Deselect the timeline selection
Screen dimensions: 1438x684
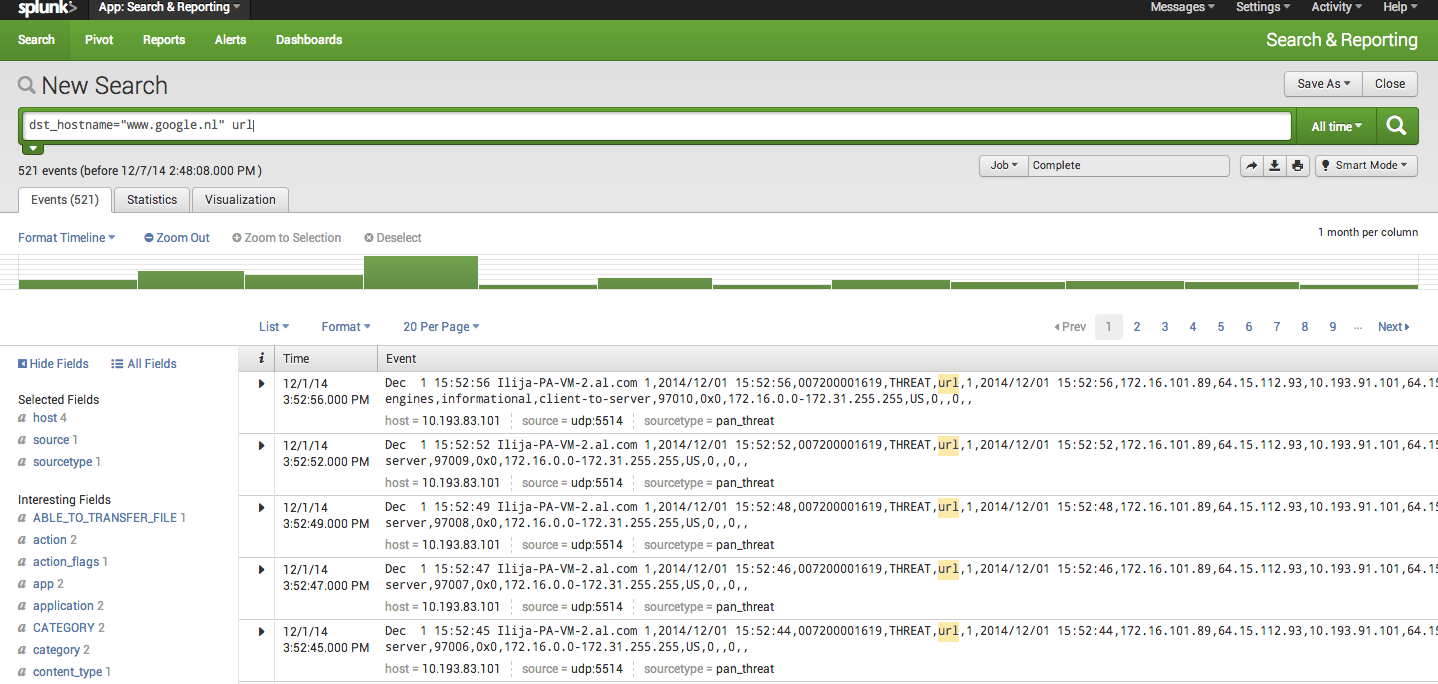[392, 237]
